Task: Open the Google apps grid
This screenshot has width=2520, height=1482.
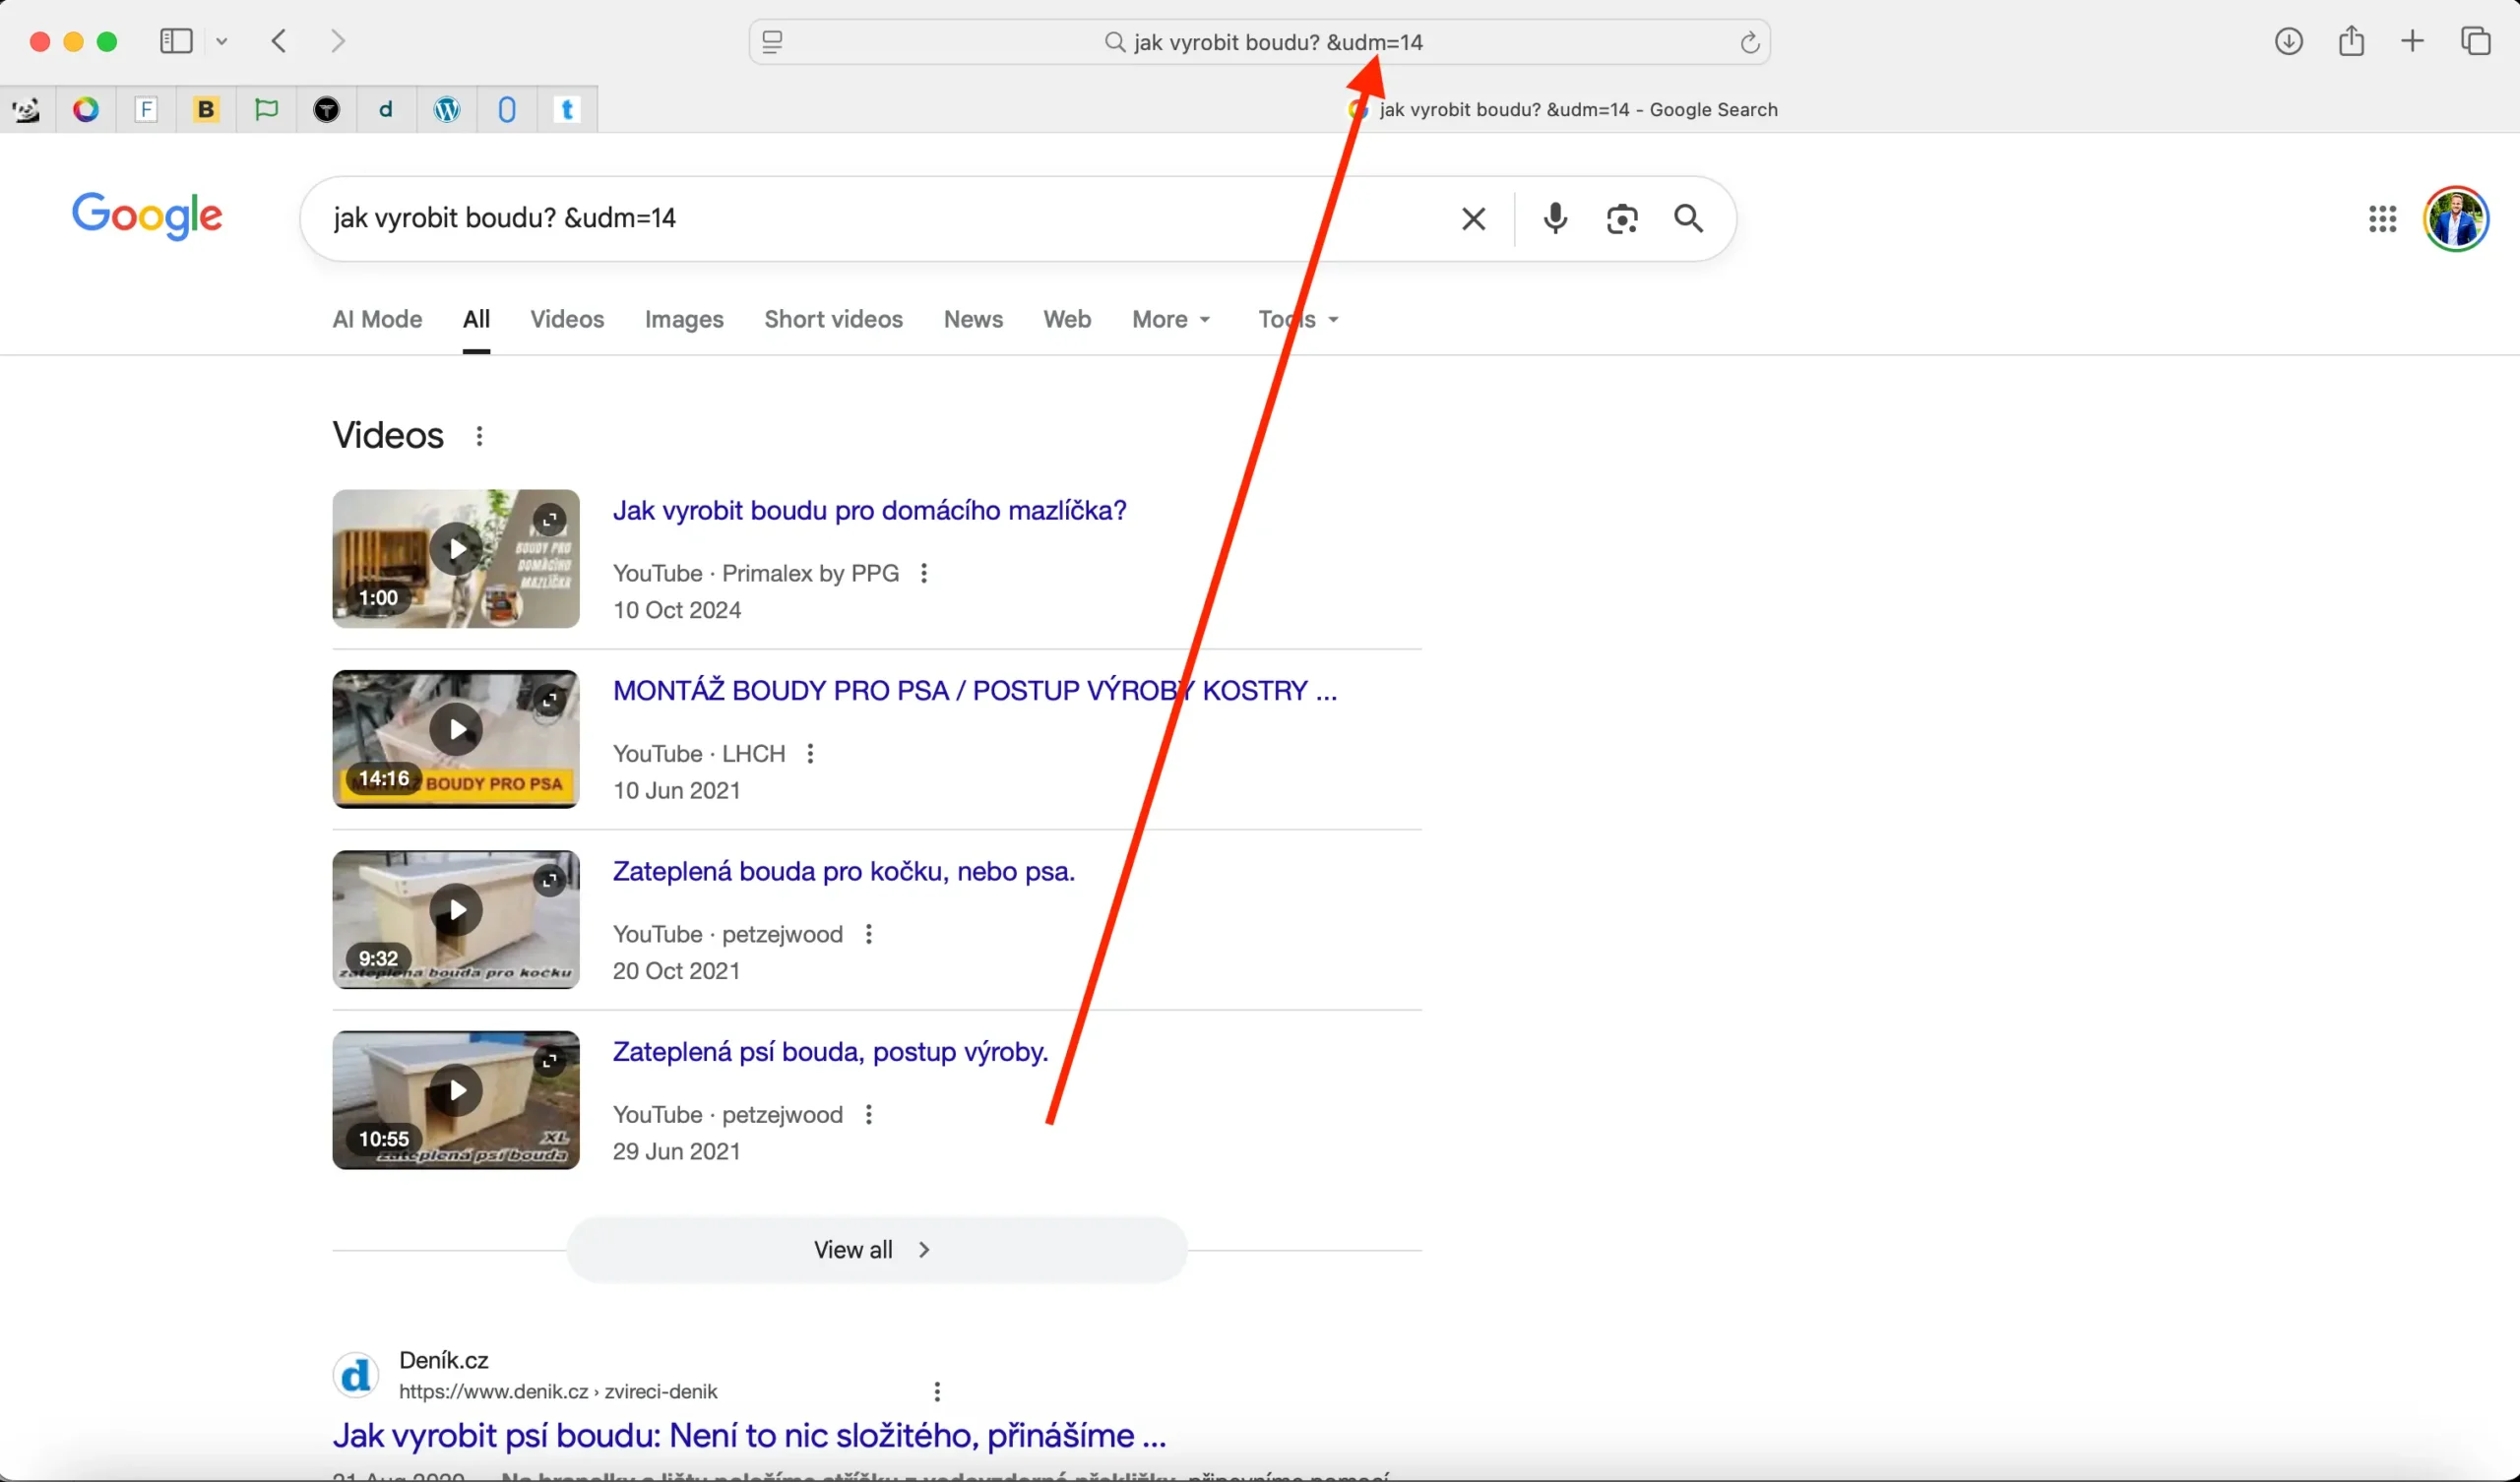Action: (2382, 218)
